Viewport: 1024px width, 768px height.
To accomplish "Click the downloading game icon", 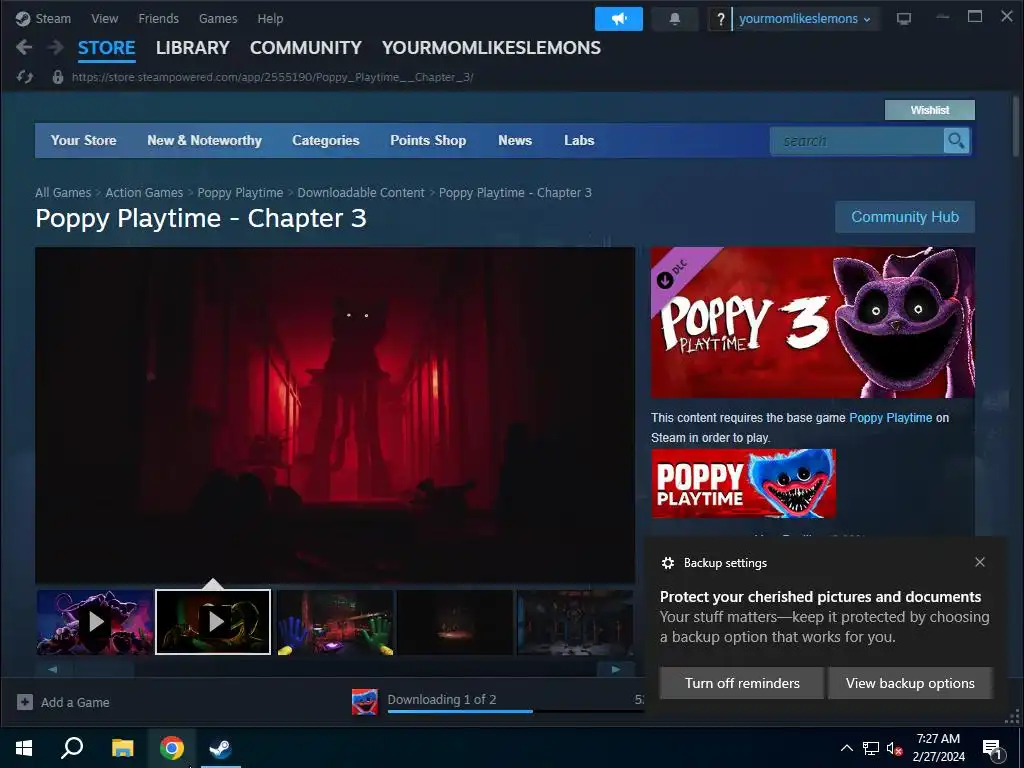I will click(364, 702).
